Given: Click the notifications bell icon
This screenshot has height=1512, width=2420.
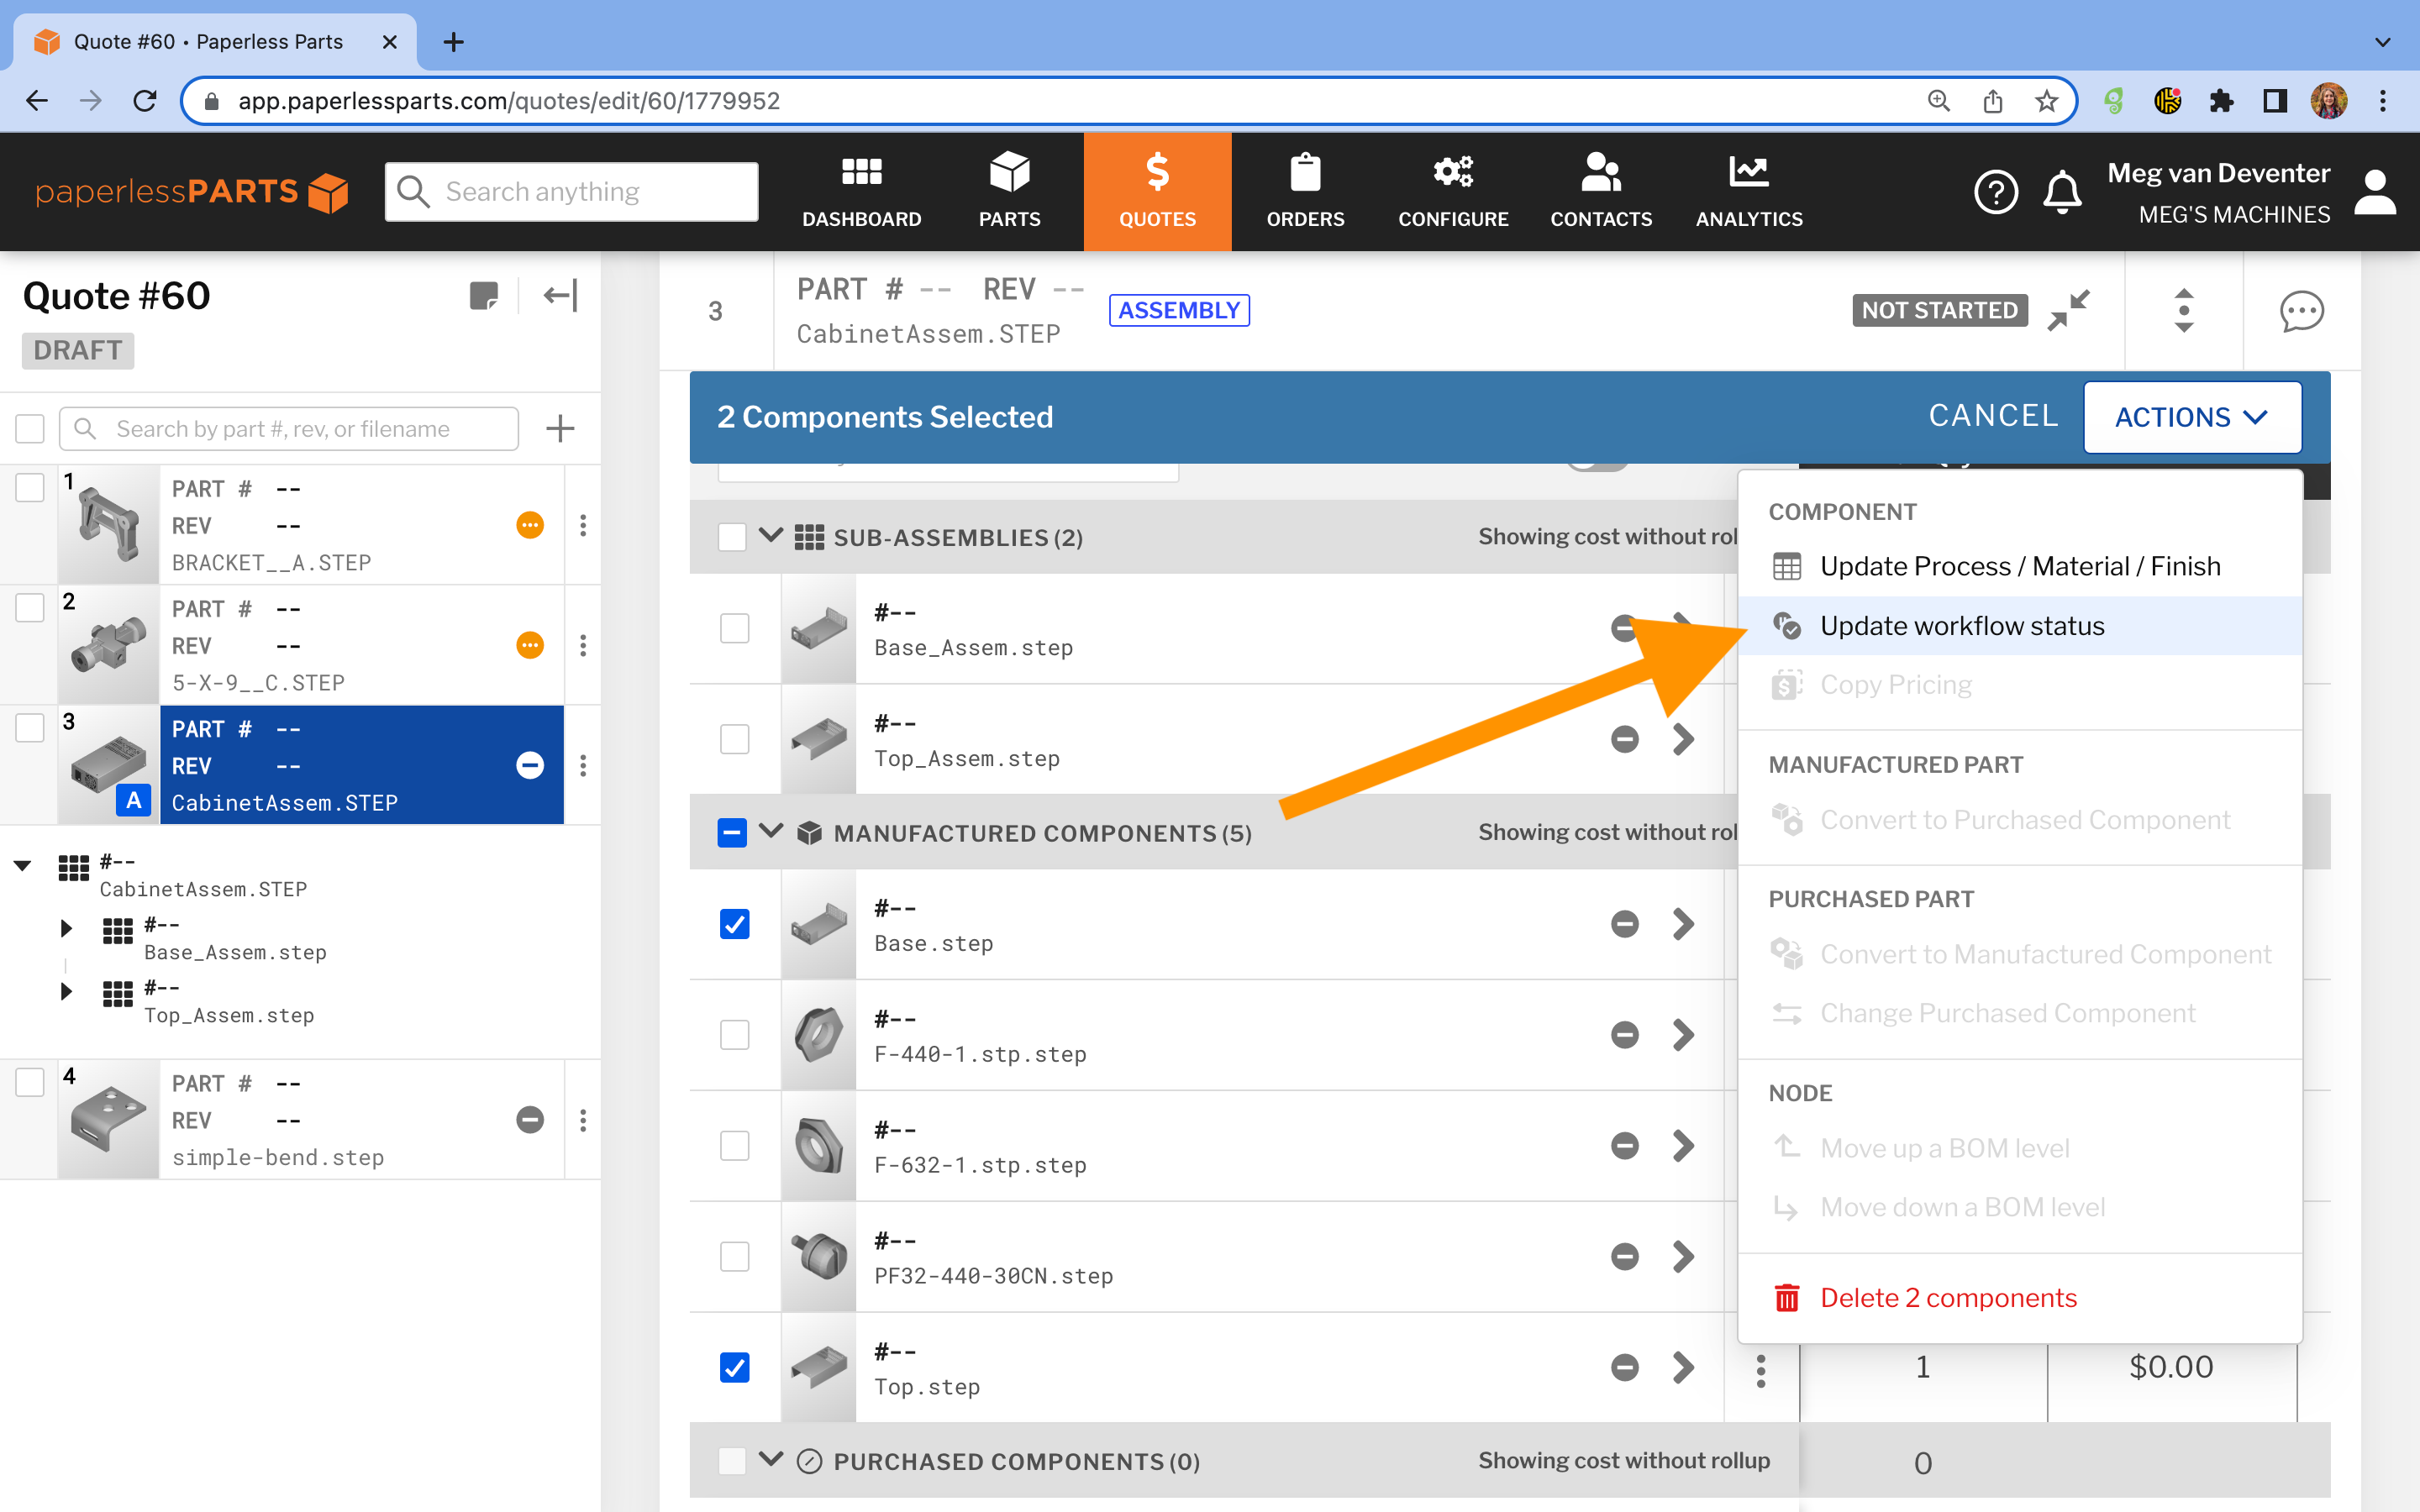Looking at the screenshot, I should pos(2062,192).
